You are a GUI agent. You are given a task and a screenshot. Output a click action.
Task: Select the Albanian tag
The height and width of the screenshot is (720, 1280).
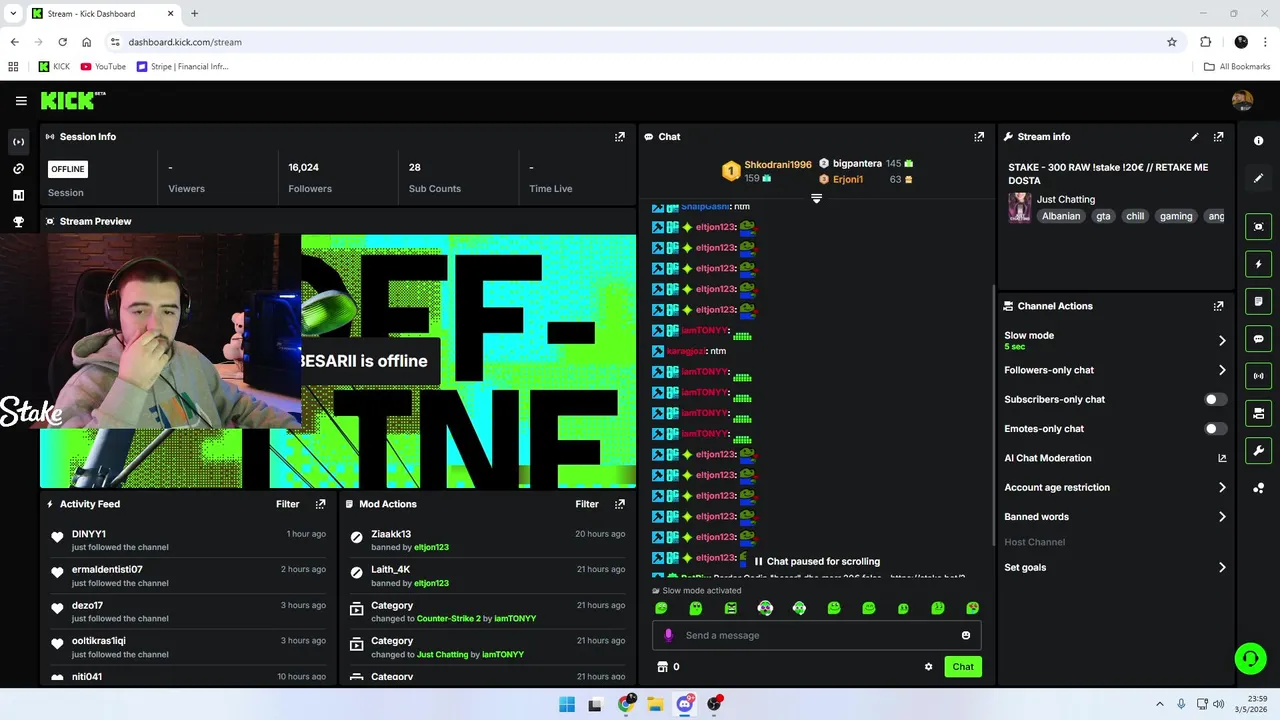point(1061,216)
